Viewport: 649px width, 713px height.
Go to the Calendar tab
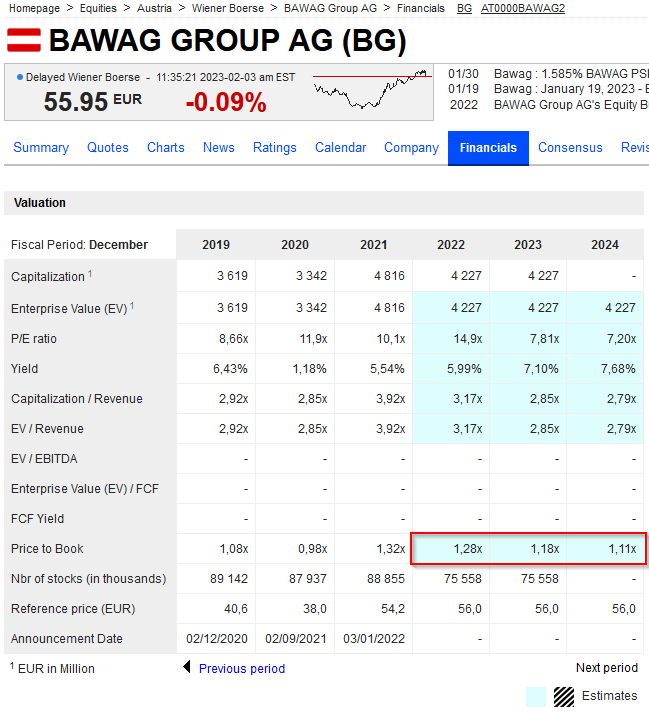tap(340, 148)
